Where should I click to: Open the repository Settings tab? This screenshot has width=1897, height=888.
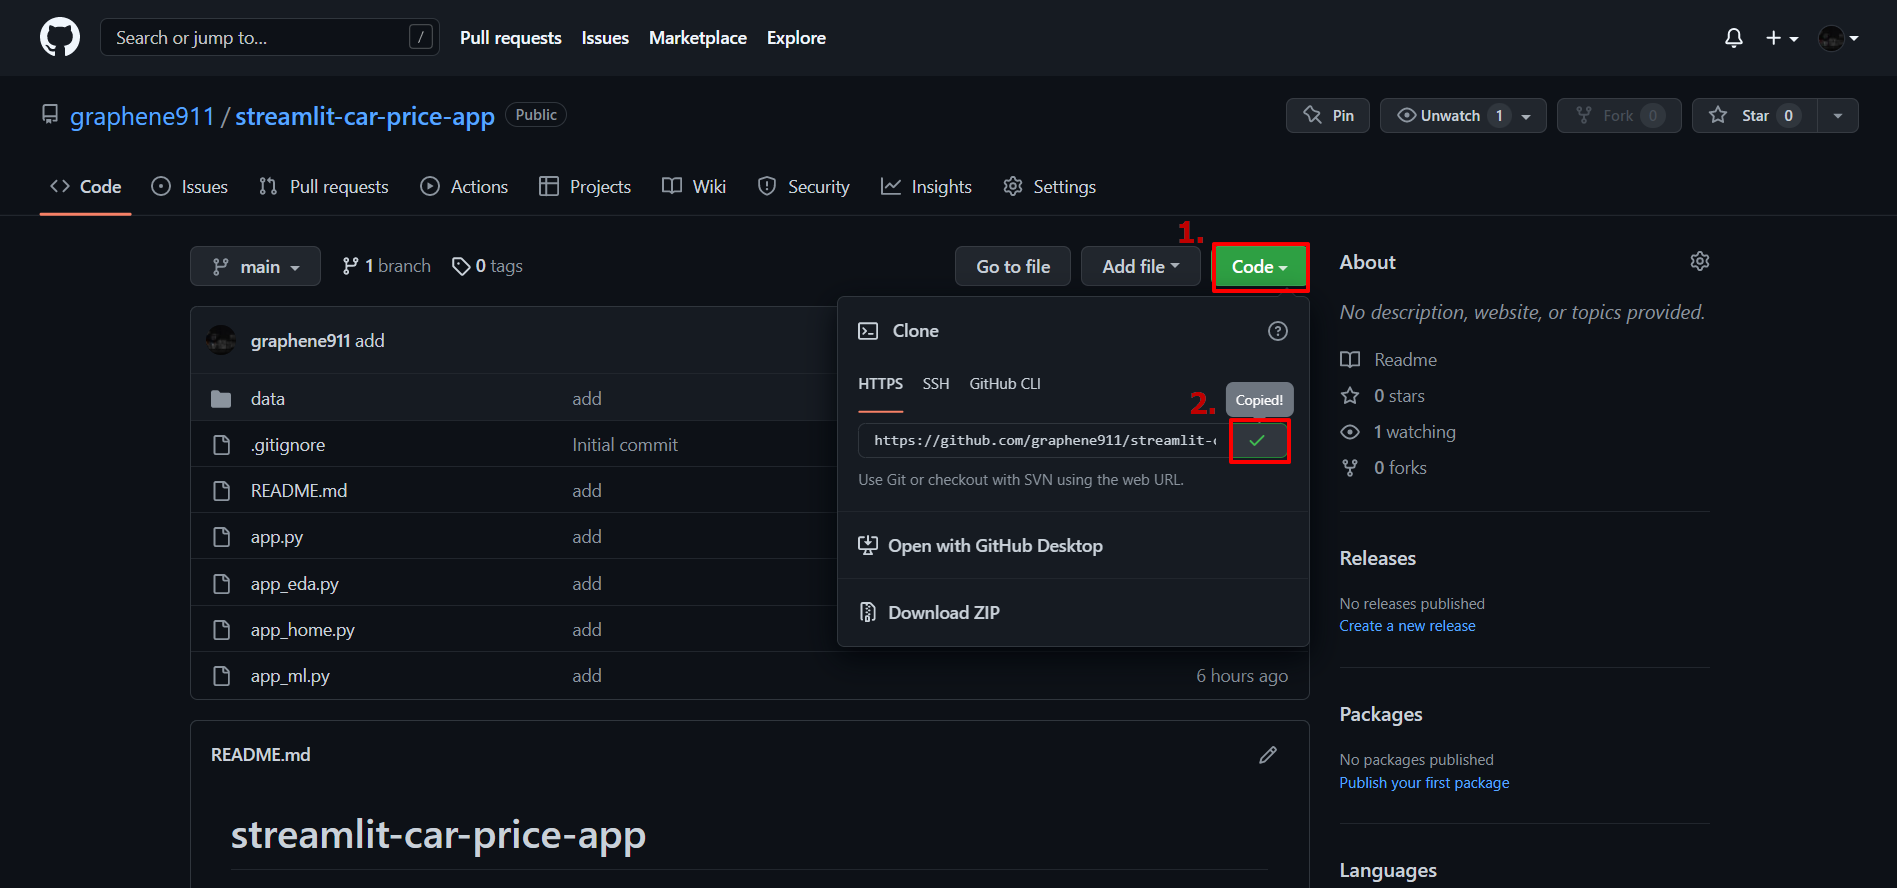click(x=1050, y=187)
